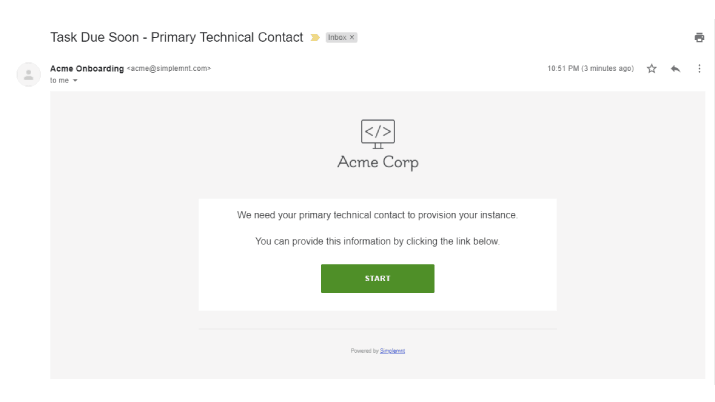Click the 10:51 PM timestamp
This screenshot has width=715, height=402.
(591, 68)
